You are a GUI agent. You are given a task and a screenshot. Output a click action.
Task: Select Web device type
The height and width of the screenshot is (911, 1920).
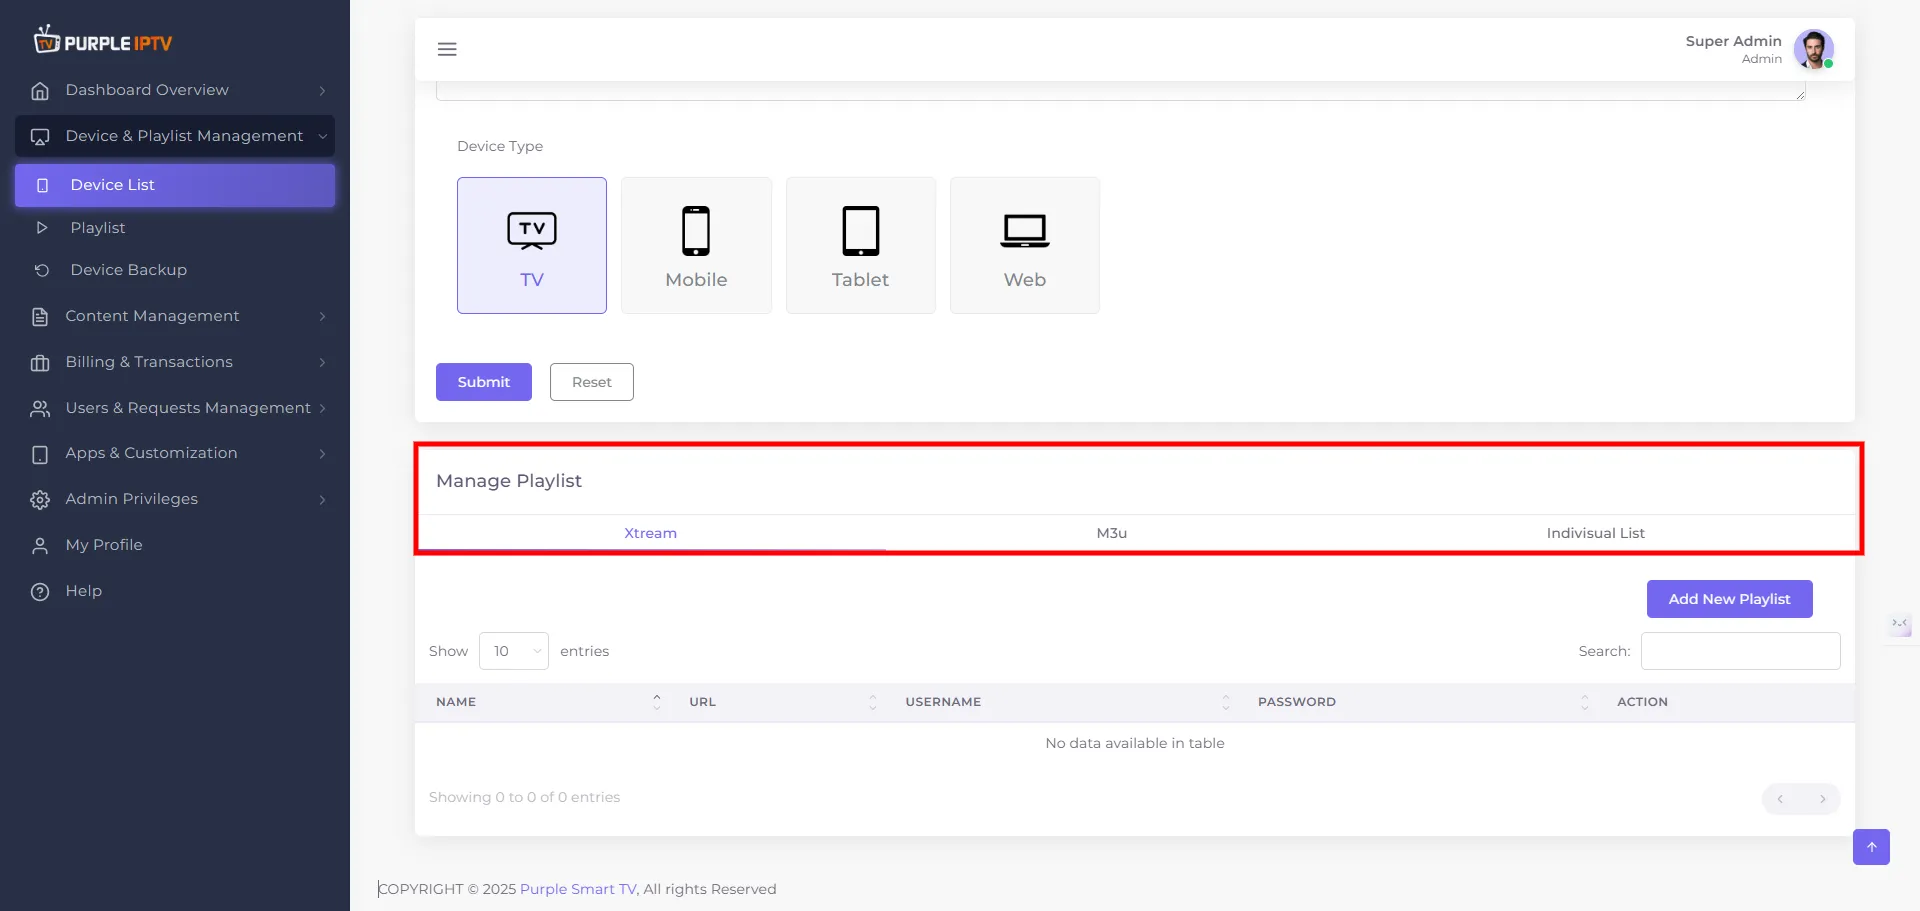click(1025, 245)
